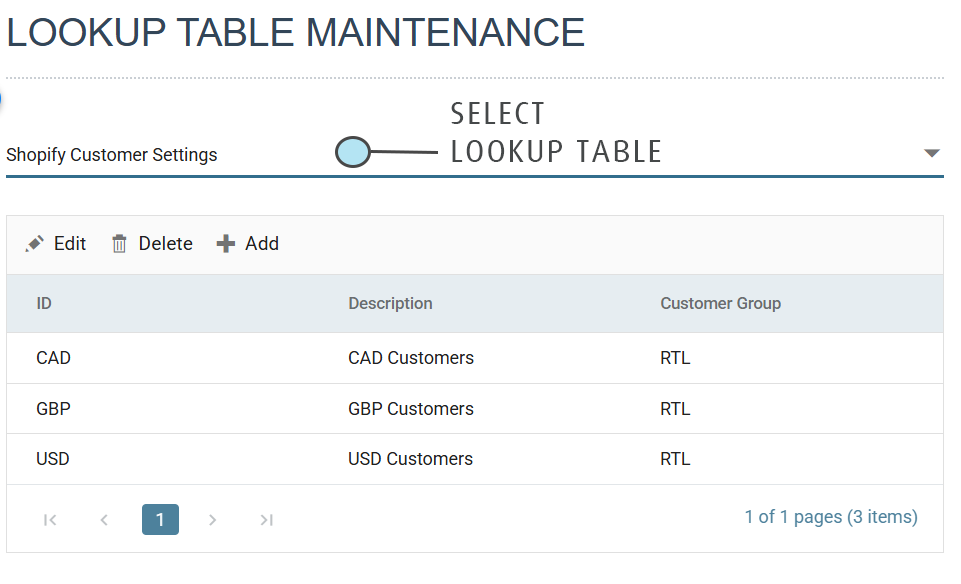This screenshot has width=961, height=584.
Task: Go to next page arrow
Action: pos(212,520)
